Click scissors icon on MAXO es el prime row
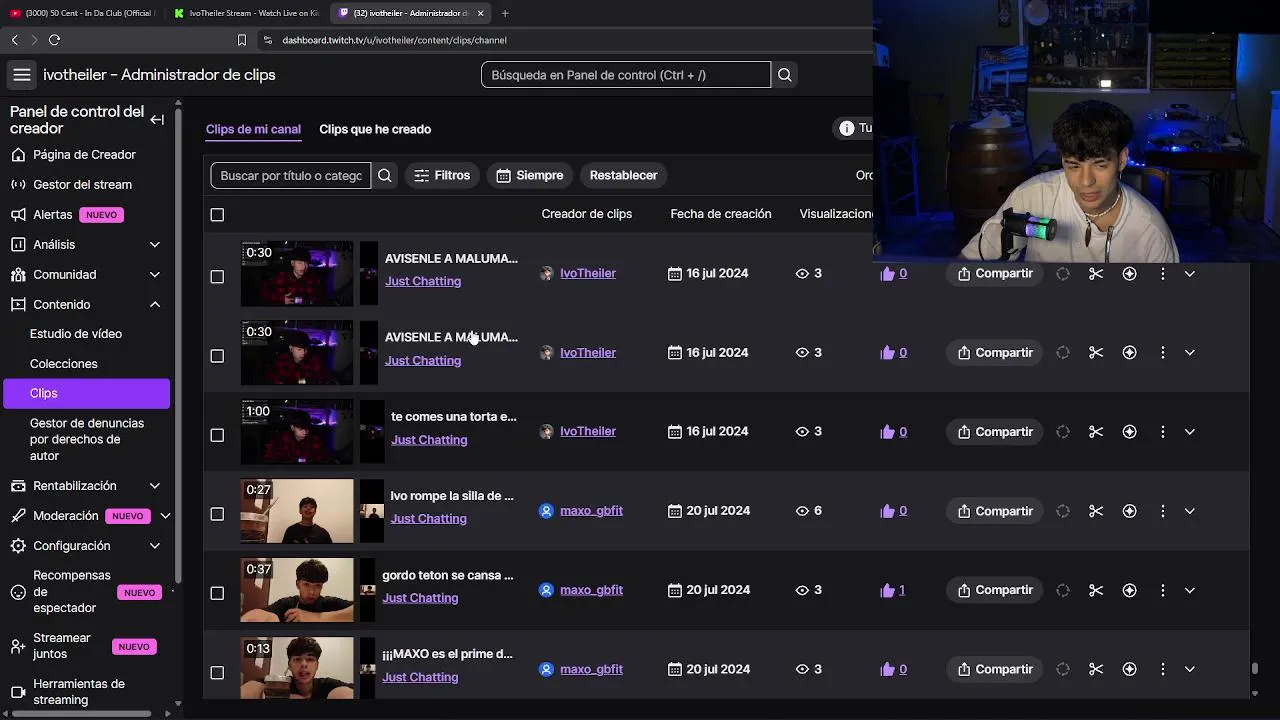 click(x=1096, y=669)
